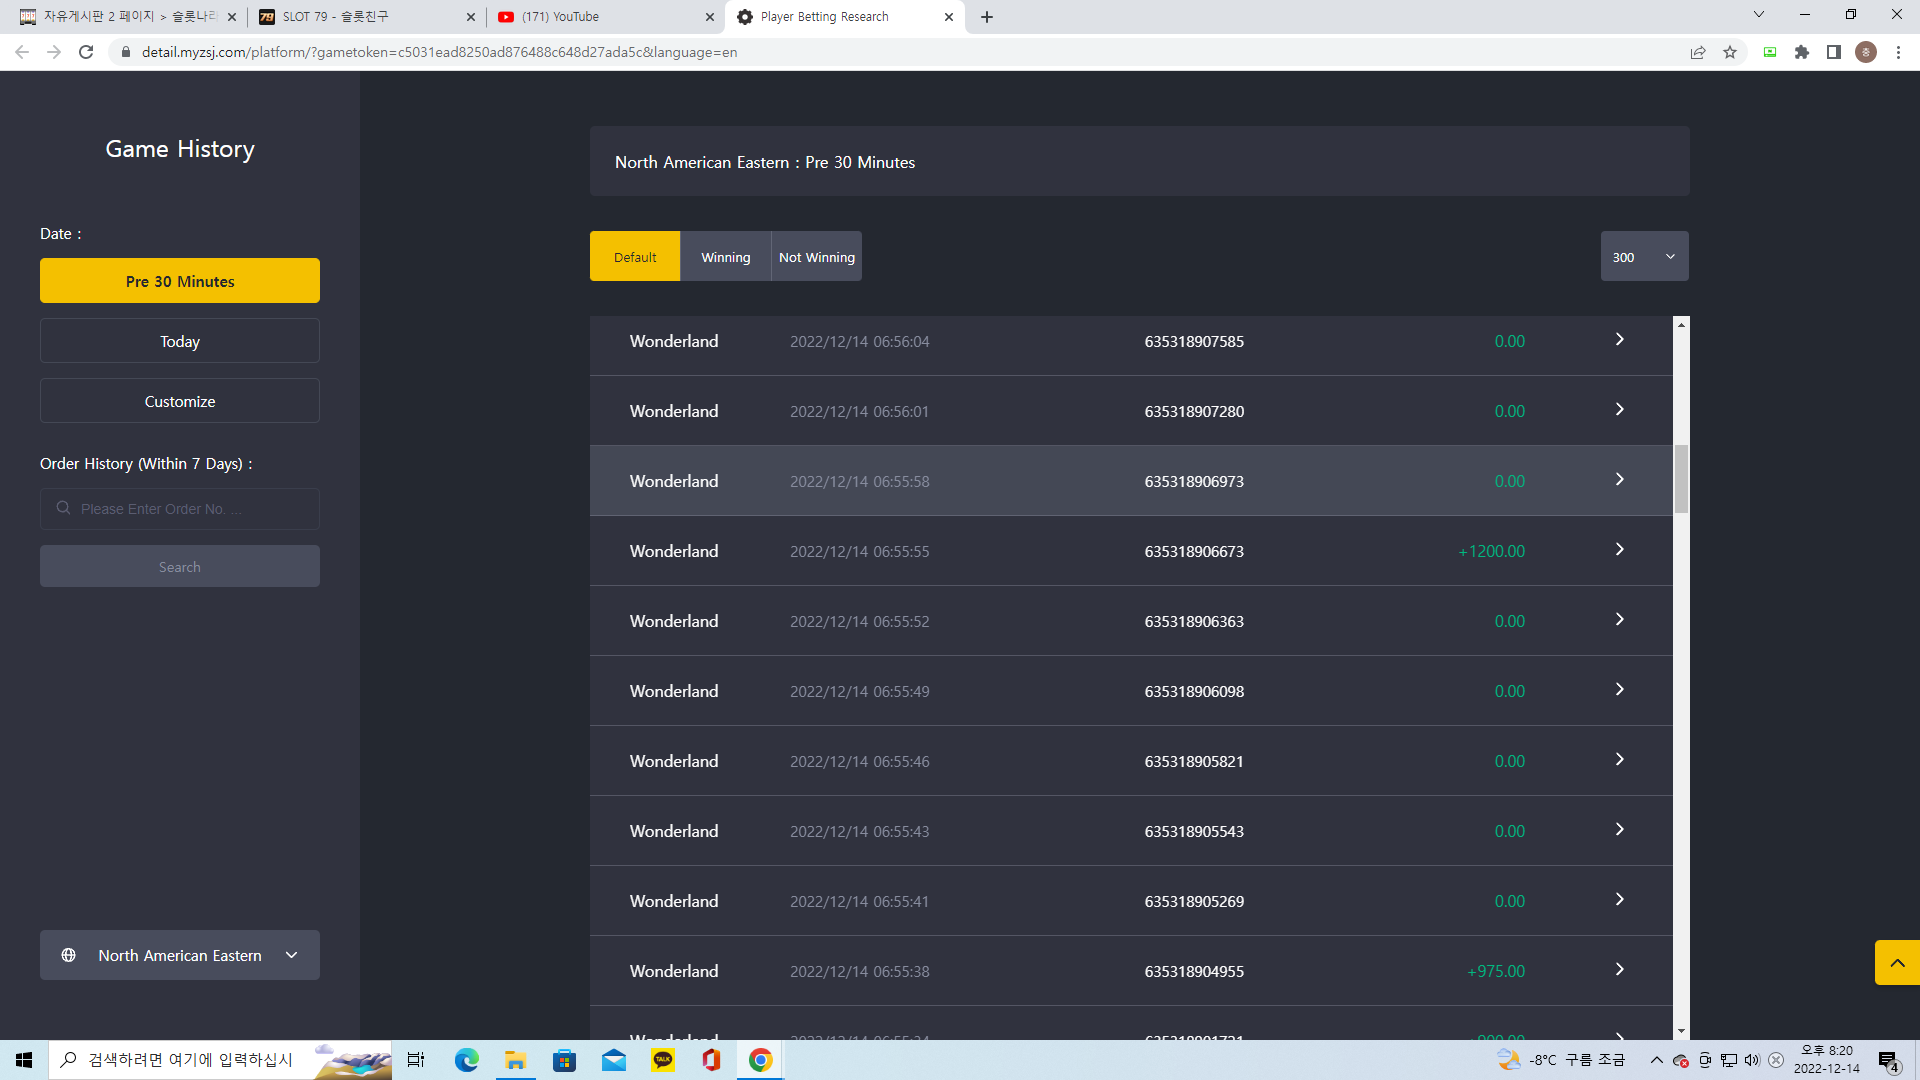
Task: Open Microsoft Store from the taskbar
Action: tap(565, 1060)
